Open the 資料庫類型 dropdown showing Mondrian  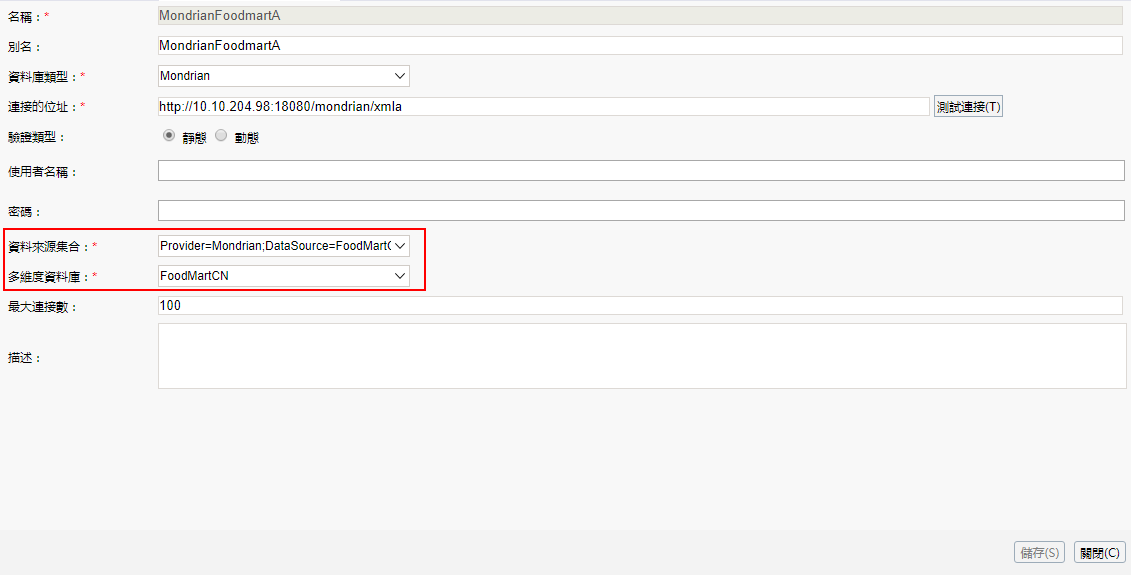[284, 76]
